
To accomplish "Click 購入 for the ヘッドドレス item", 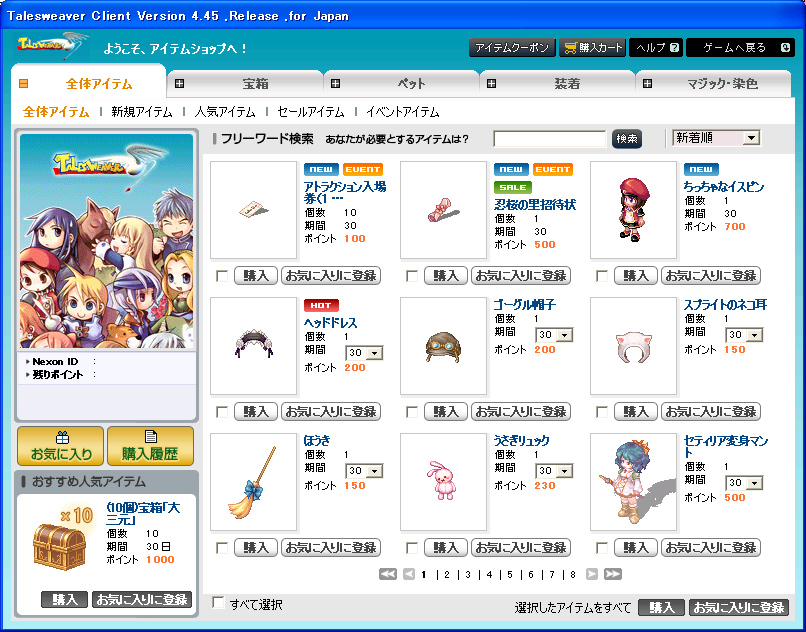I will point(256,412).
